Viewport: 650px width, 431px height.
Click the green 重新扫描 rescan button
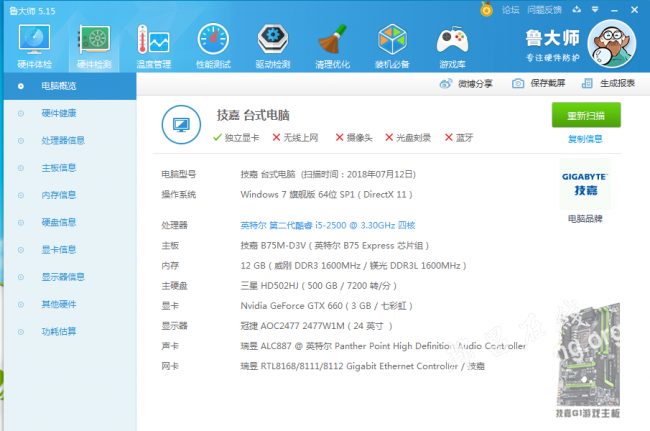pos(586,115)
